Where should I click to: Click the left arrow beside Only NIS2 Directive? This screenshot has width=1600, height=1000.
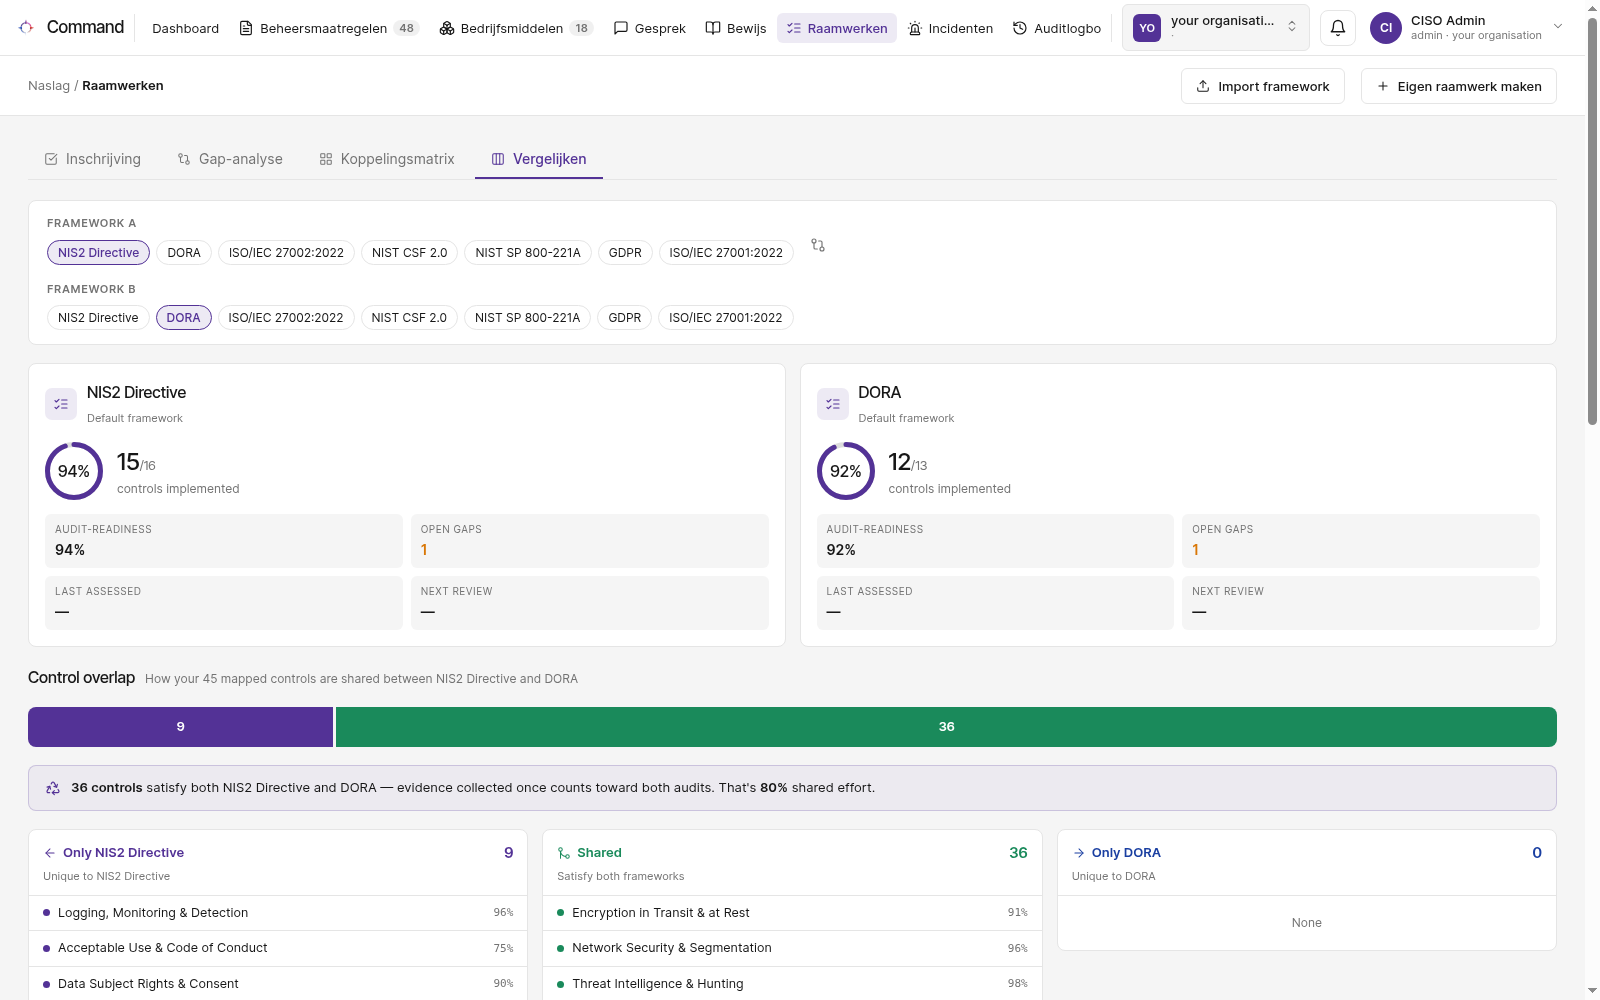tap(50, 853)
